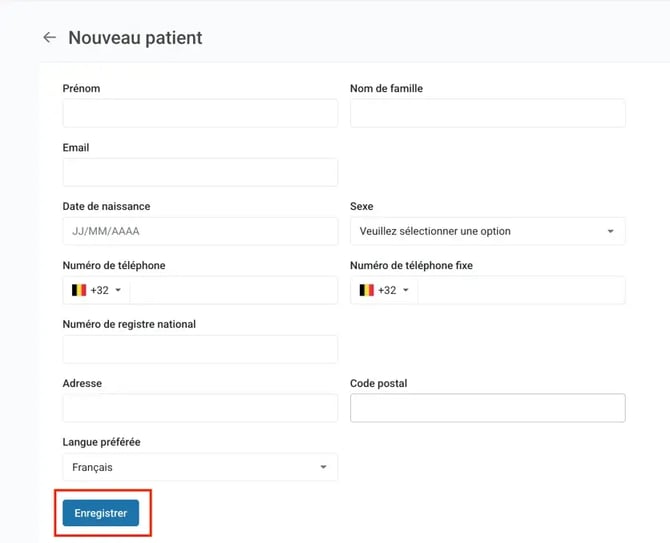Click the Belgian flag in Numéro de téléphone

pyautogui.click(x=78, y=290)
